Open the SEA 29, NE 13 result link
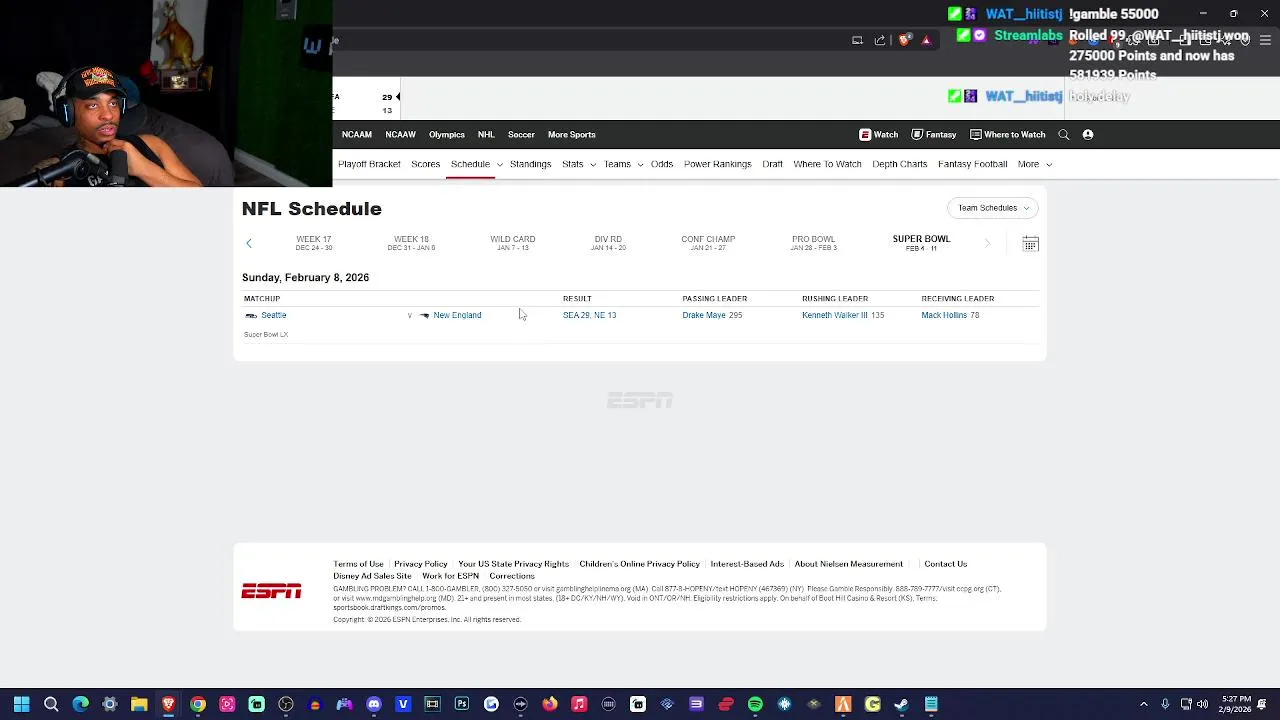 tap(589, 315)
